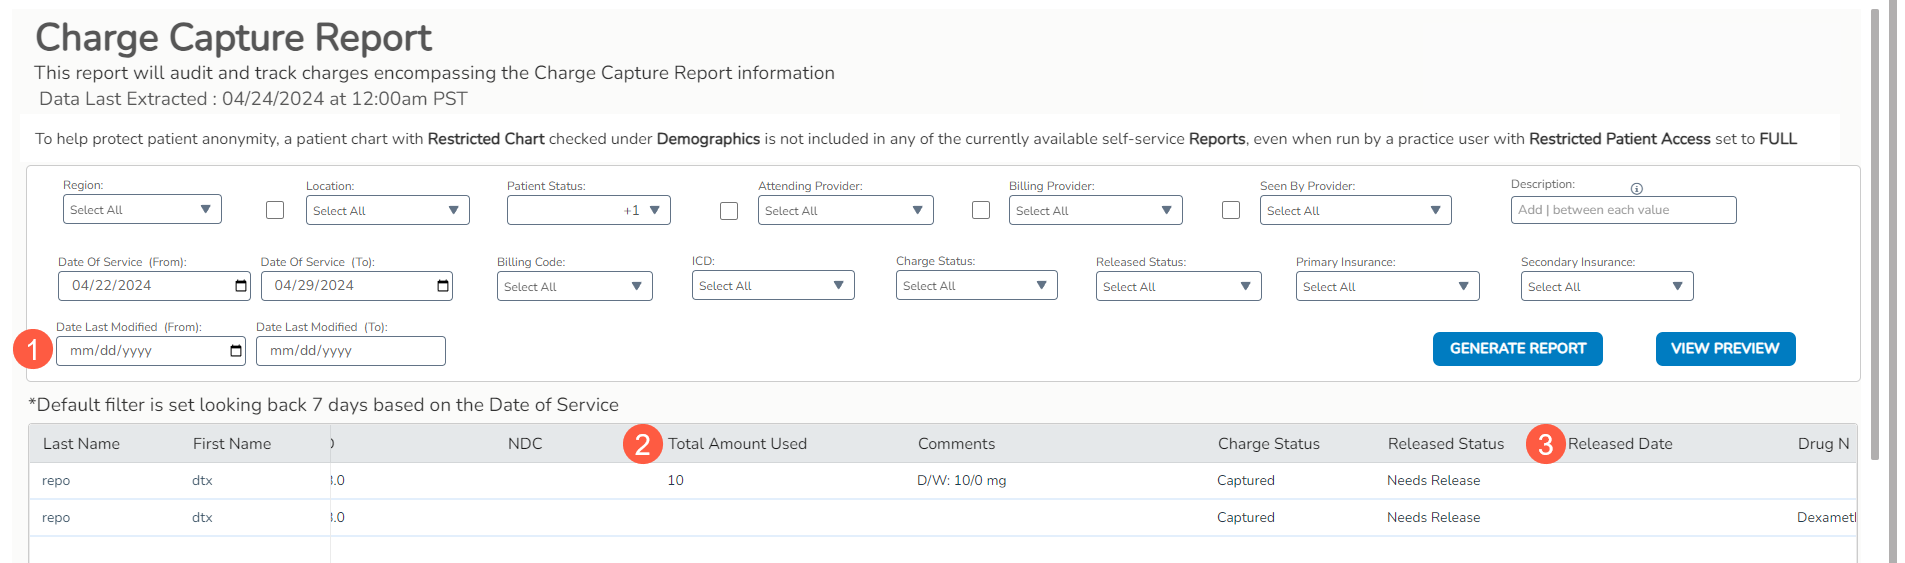1905x563 pixels.
Task: Click the Last Name column header
Action: coord(81,444)
